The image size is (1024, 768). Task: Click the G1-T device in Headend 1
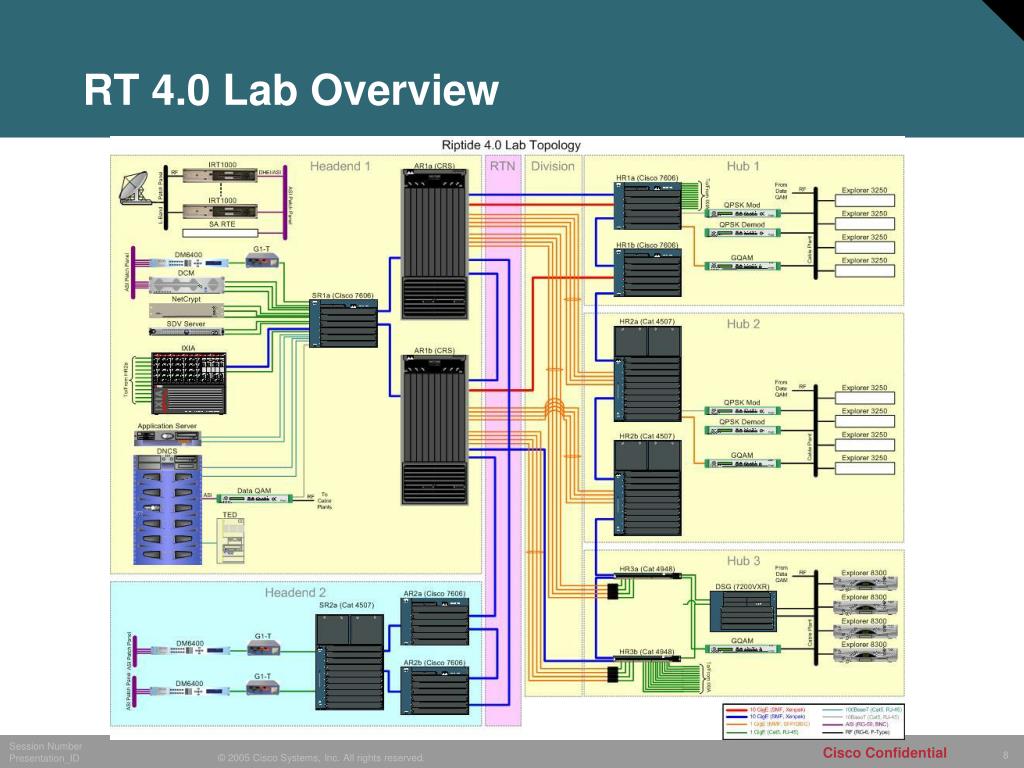click(263, 261)
